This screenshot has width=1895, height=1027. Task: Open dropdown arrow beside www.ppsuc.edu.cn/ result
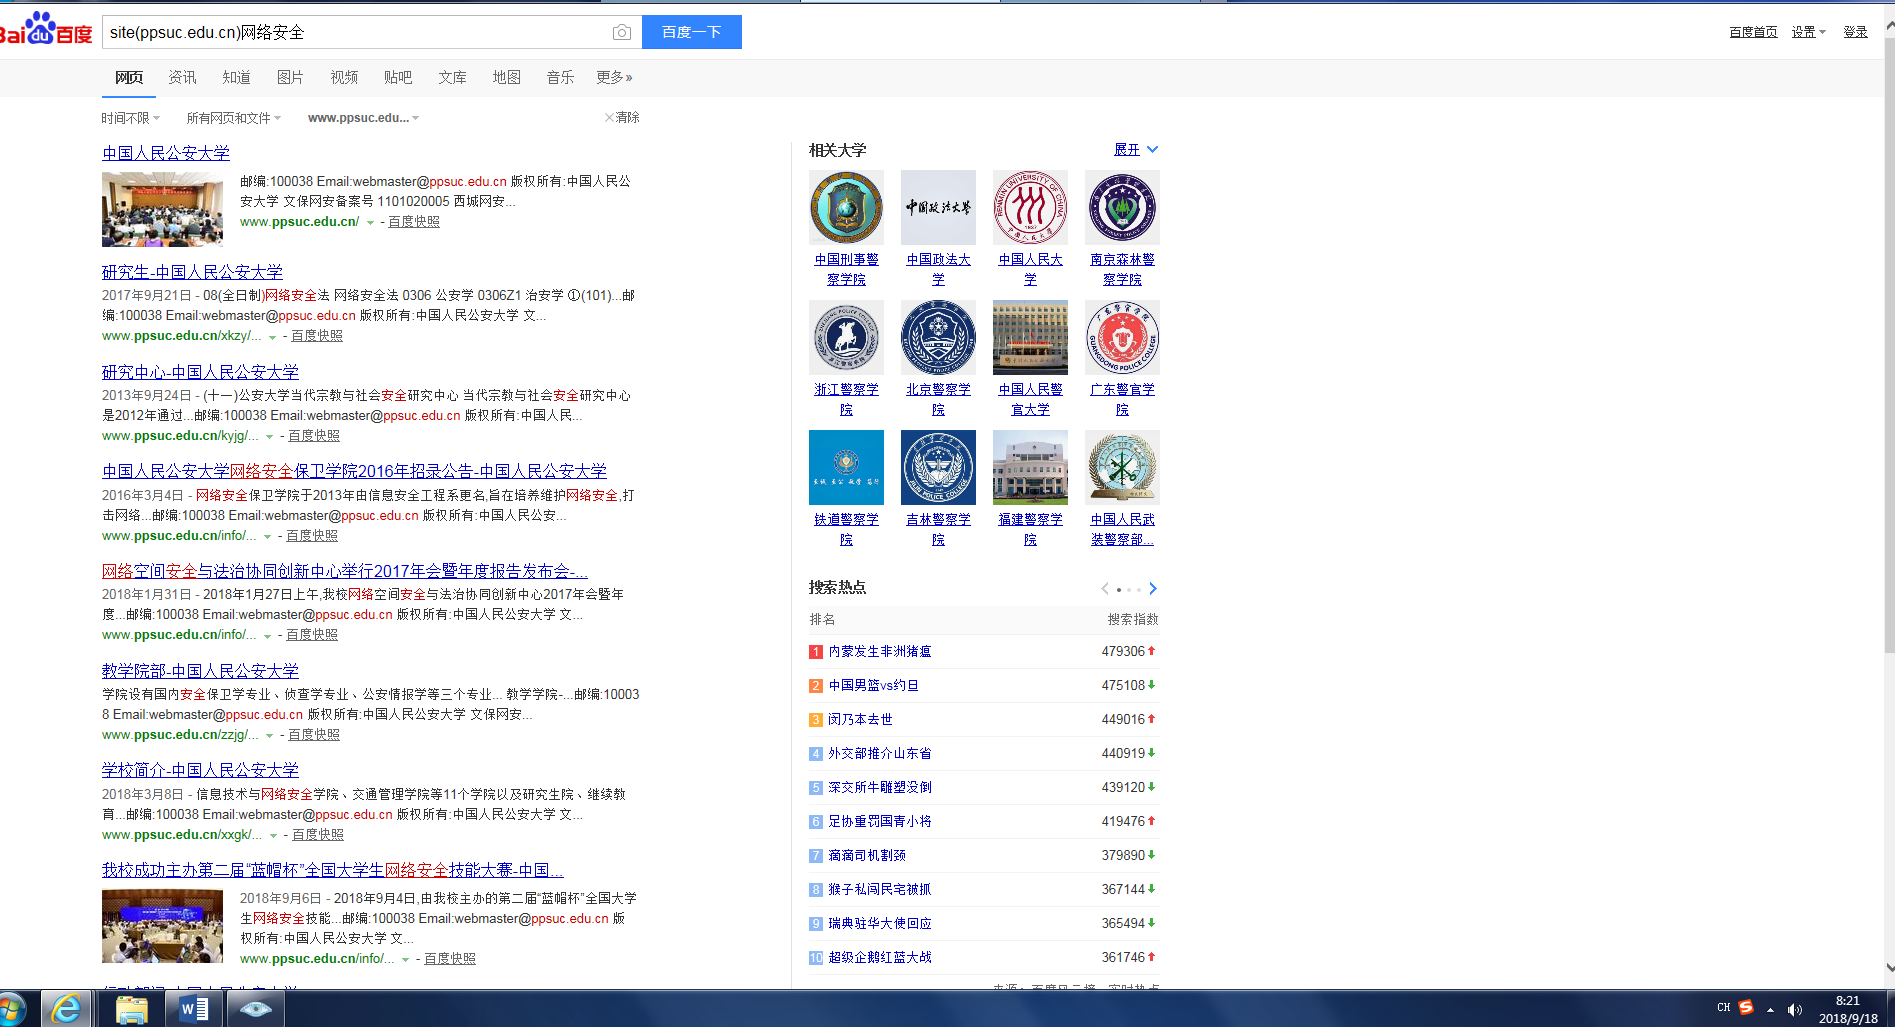(370, 222)
